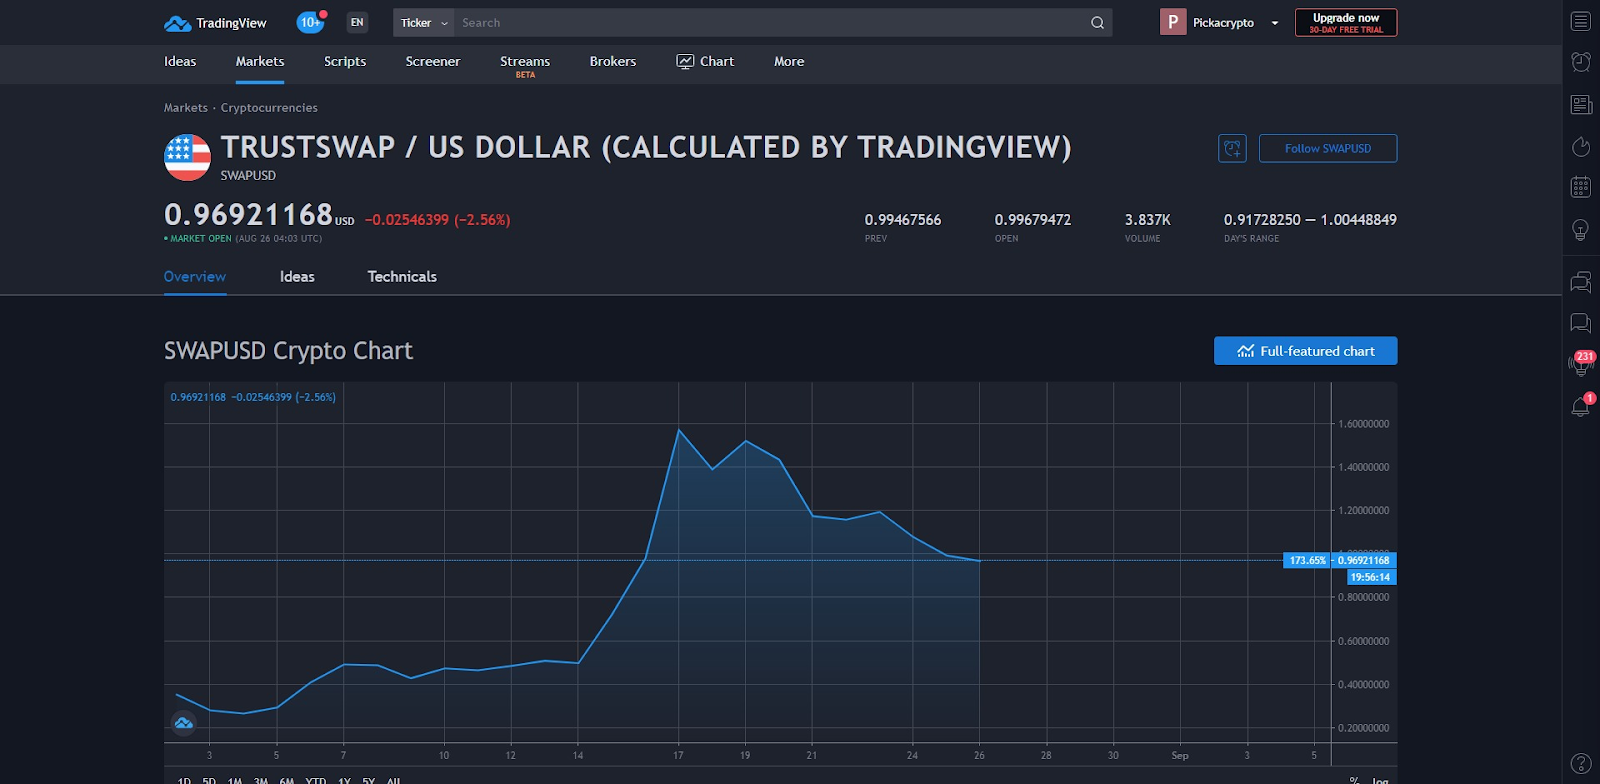The image size is (1600, 784).
Task: Switch to the symbol Ideas tab
Action: pyautogui.click(x=297, y=276)
